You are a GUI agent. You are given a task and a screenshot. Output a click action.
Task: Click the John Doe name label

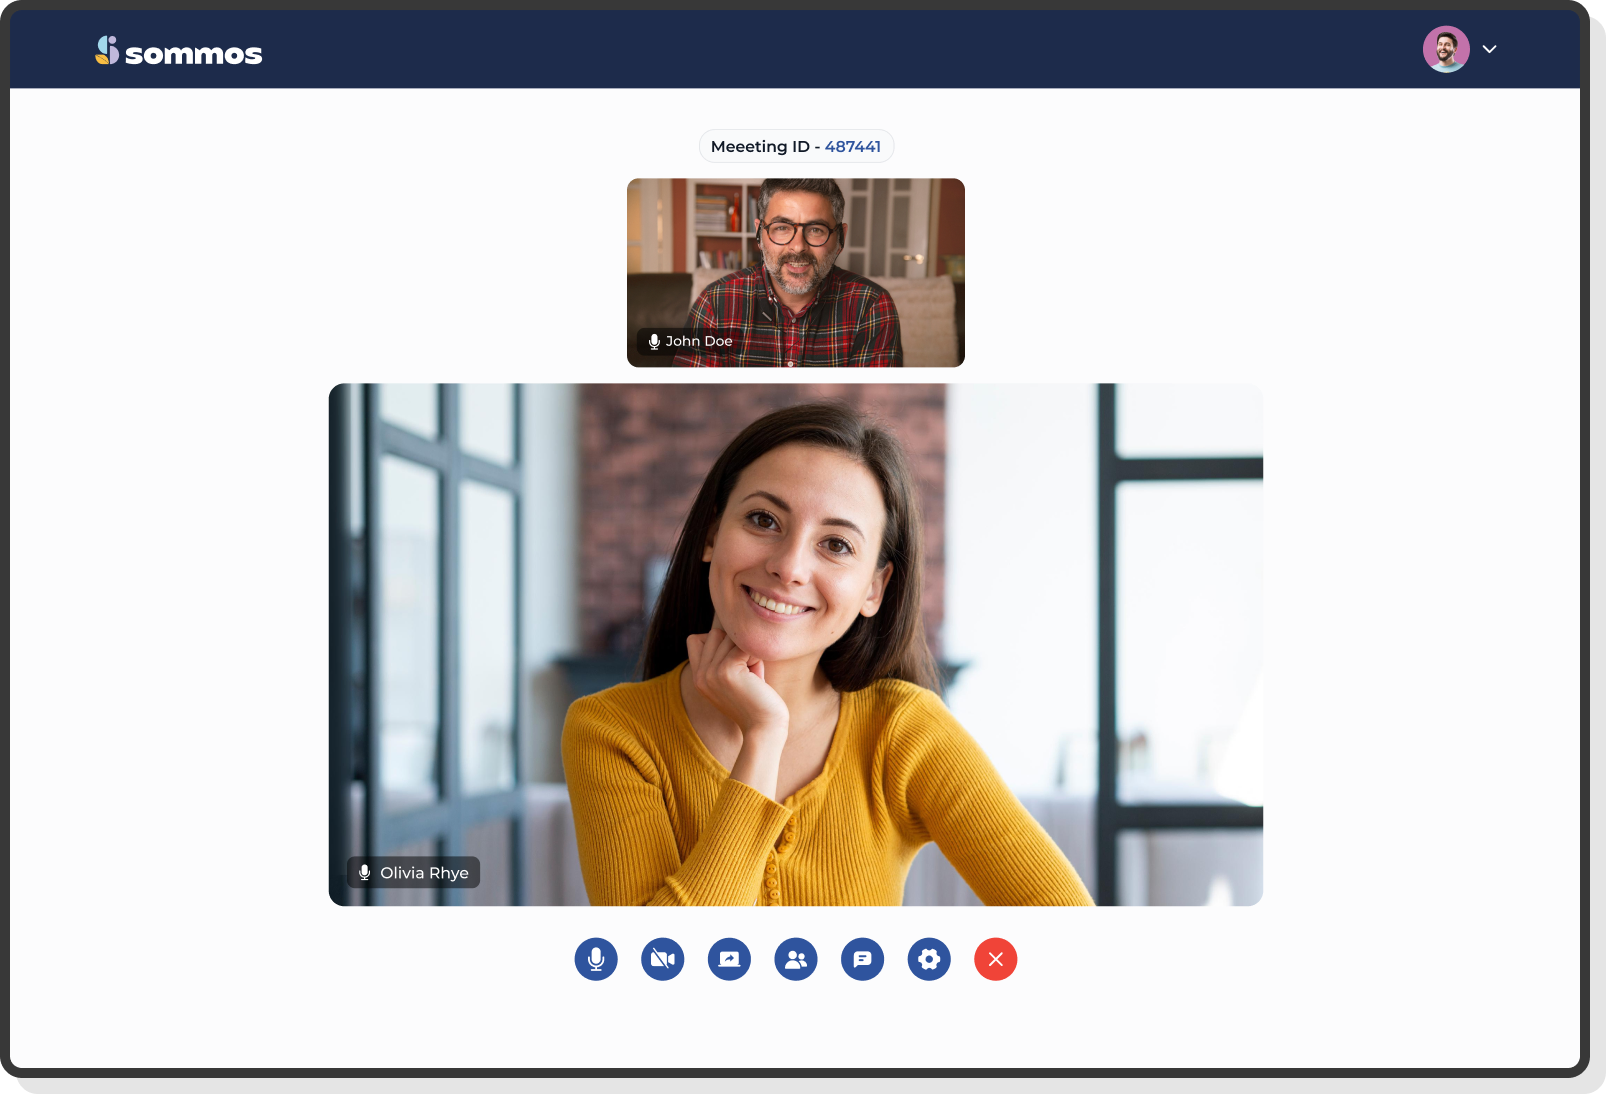pyautogui.click(x=699, y=342)
